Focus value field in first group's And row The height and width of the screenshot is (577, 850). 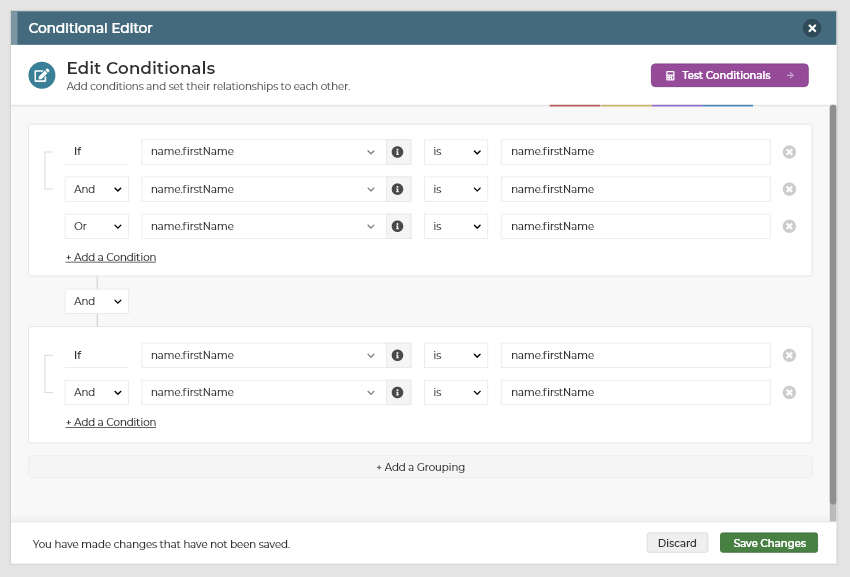pyautogui.click(x=635, y=189)
